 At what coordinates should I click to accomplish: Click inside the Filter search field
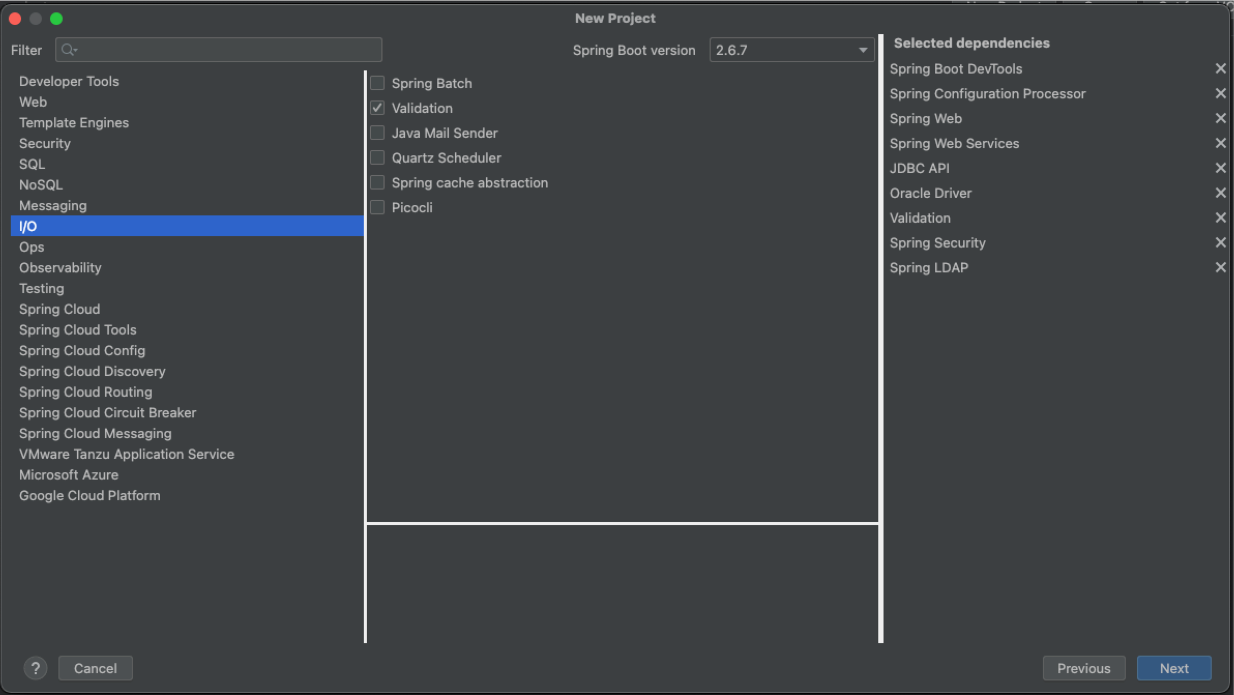coord(218,49)
